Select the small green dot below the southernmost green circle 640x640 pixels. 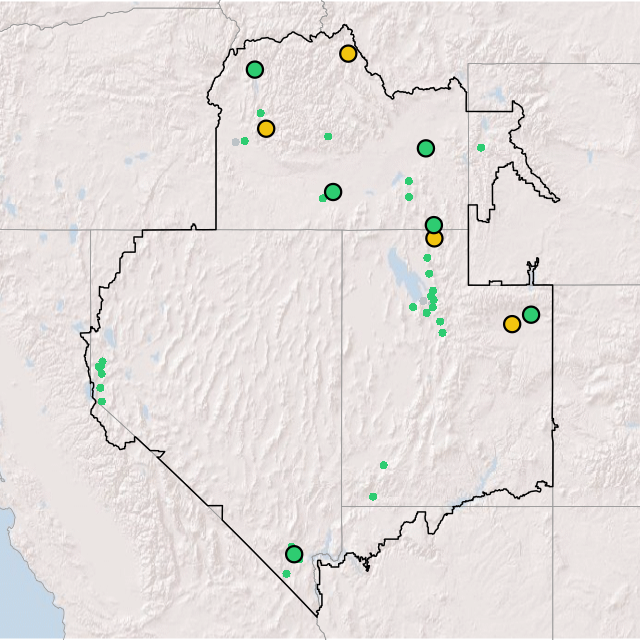(286, 574)
